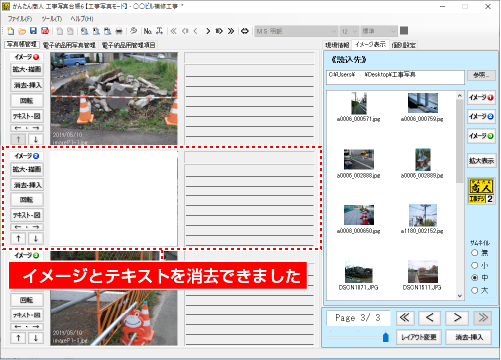Image resolution: width=501 pixels, height=360 pixels.
Task: Click the double-headed arrow toolbar icon
Action: pos(245,31)
